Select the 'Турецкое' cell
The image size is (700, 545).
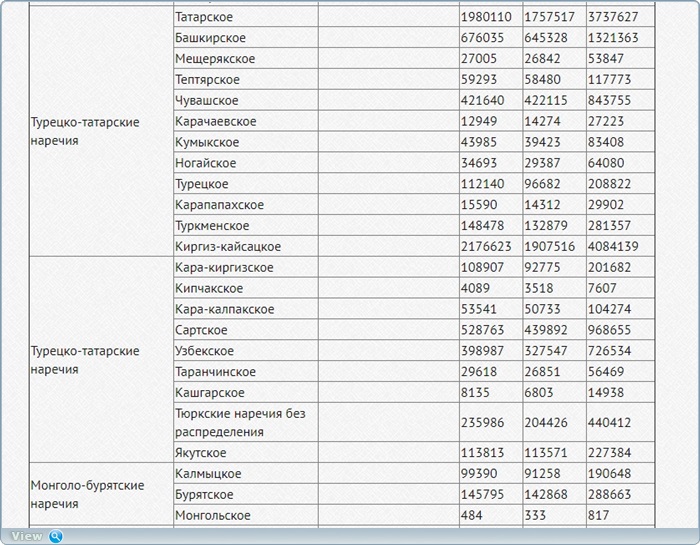pos(246,184)
